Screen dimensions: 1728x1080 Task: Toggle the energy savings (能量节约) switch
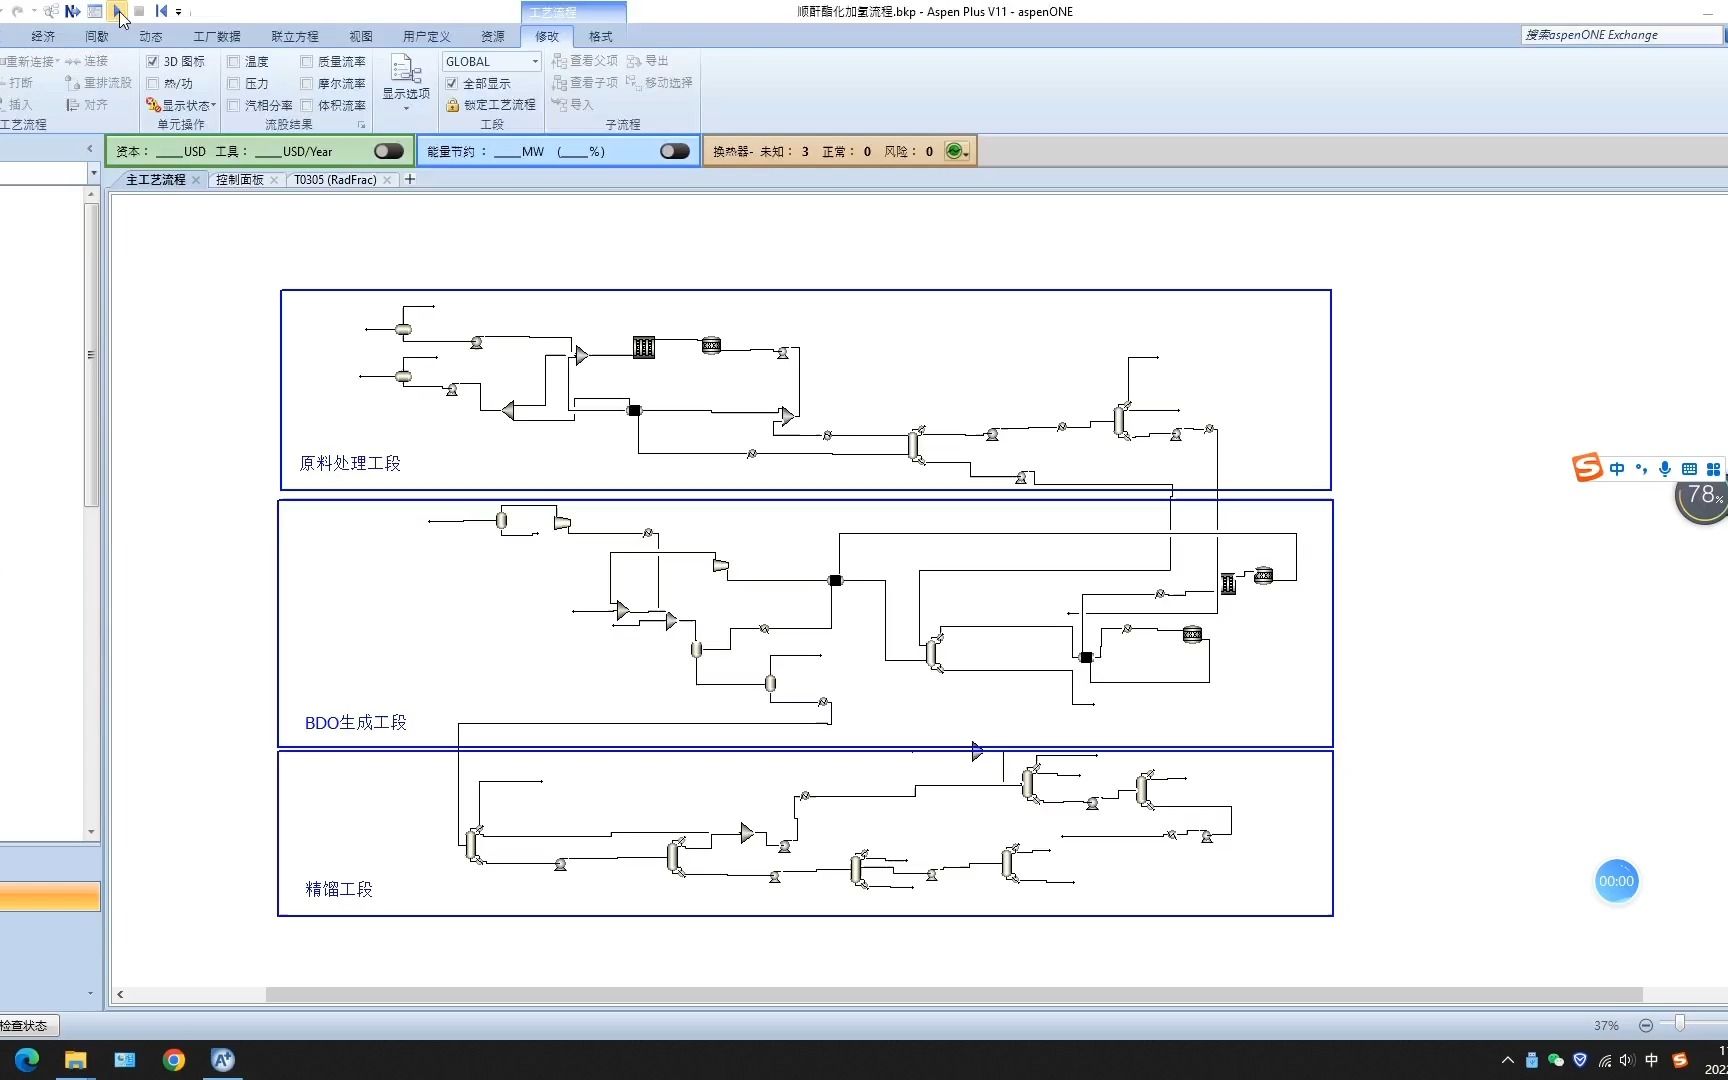coord(675,151)
